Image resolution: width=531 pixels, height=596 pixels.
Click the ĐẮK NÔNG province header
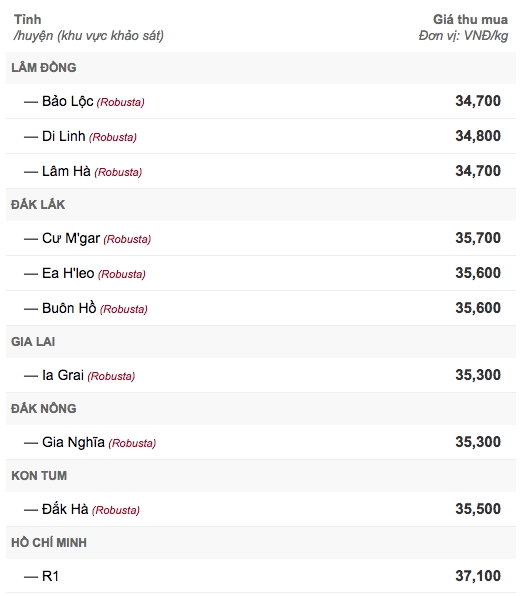tap(44, 409)
